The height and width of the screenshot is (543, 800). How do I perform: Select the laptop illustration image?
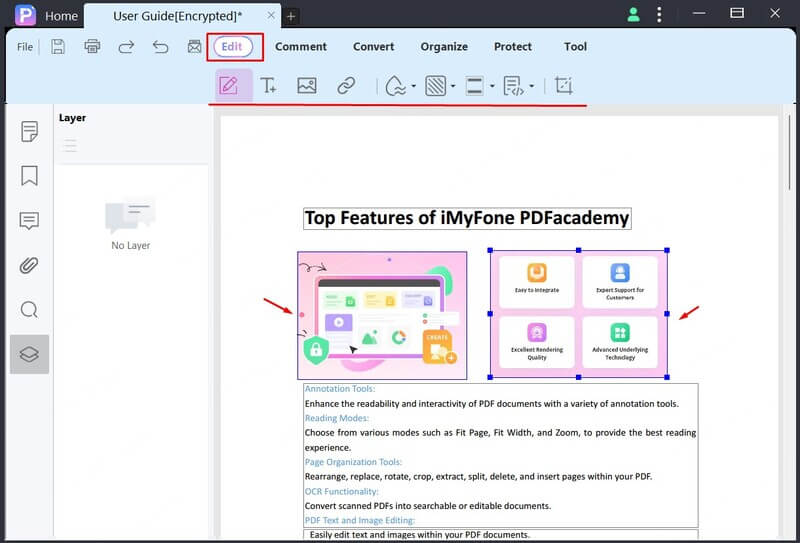pos(382,315)
